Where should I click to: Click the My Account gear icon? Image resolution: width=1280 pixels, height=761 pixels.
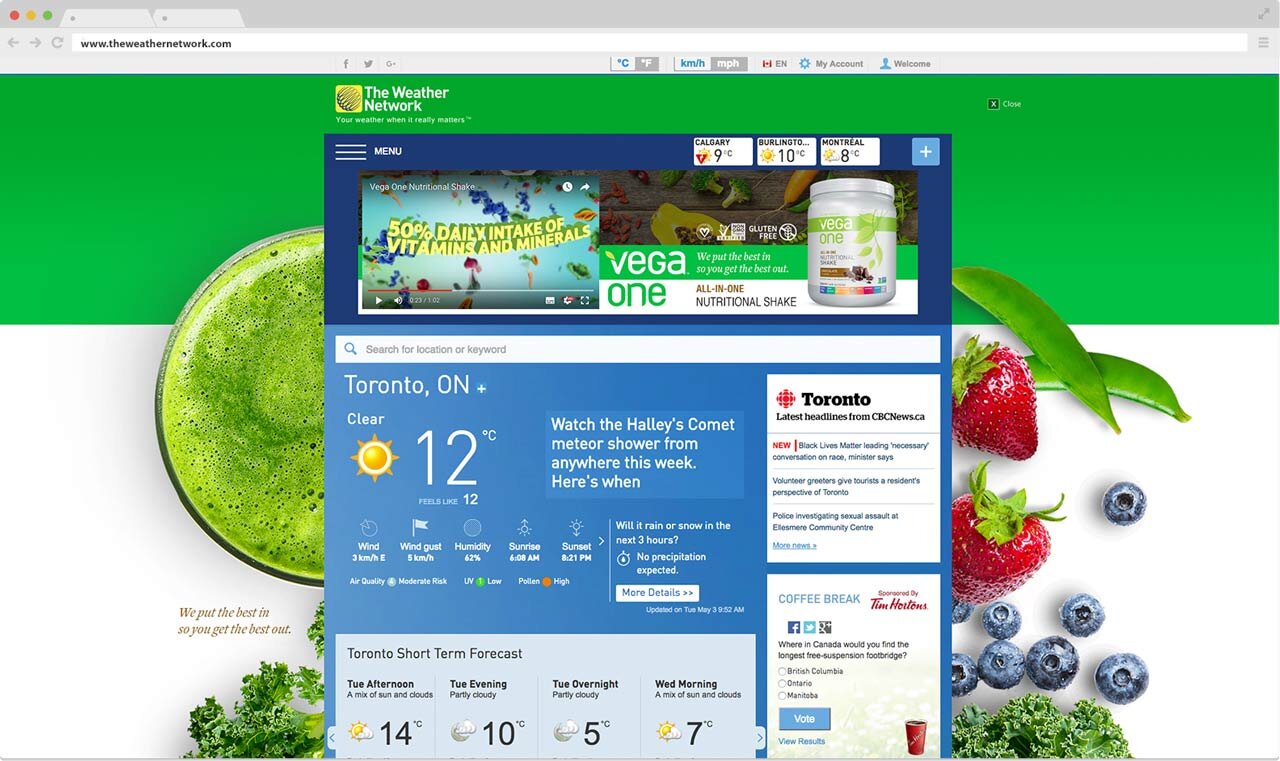[x=805, y=64]
